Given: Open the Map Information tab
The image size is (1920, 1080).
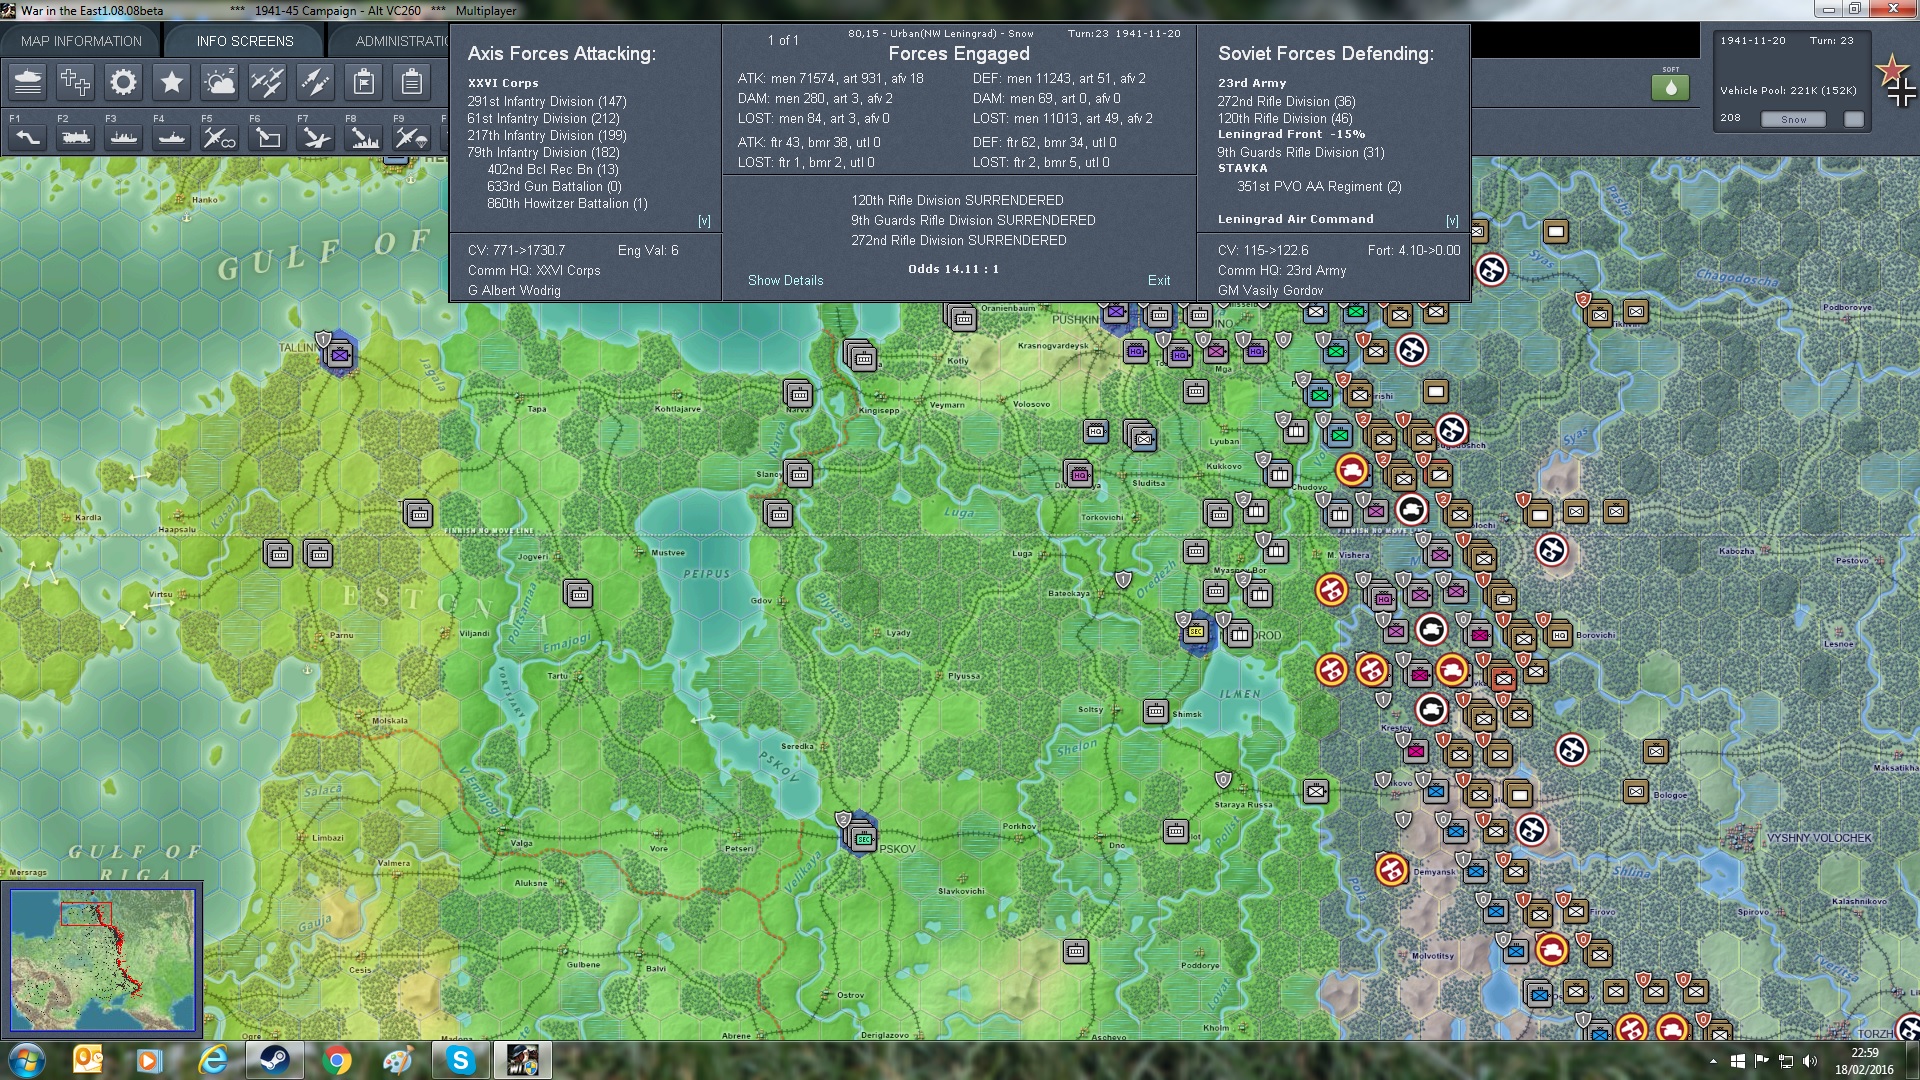Looking at the screenshot, I should click(x=81, y=41).
